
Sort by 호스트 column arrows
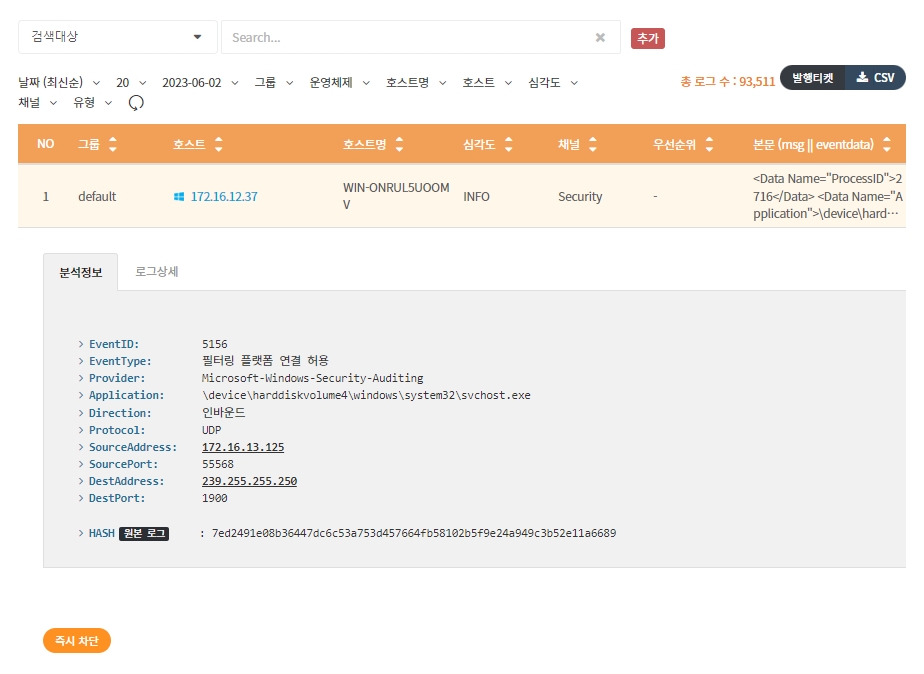click(x=219, y=145)
